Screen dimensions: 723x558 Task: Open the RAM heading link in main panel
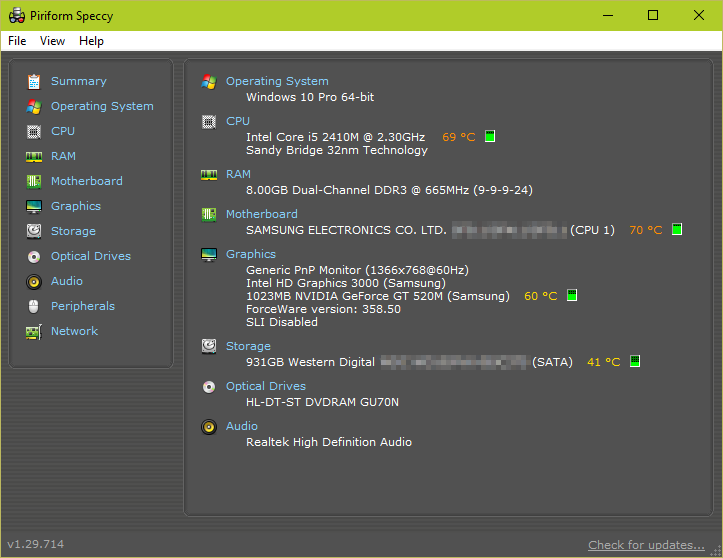click(x=238, y=174)
